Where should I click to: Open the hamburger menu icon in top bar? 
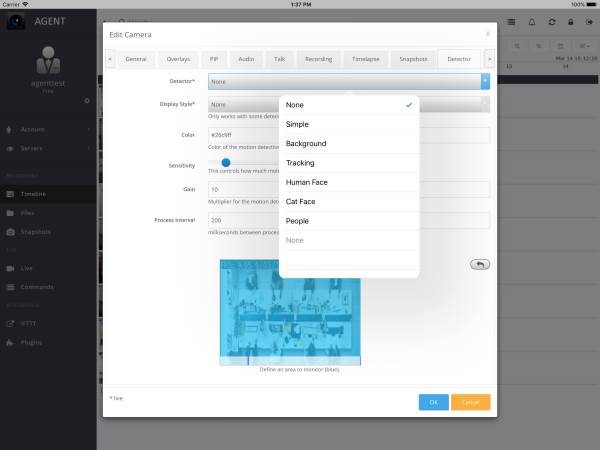(x=511, y=22)
